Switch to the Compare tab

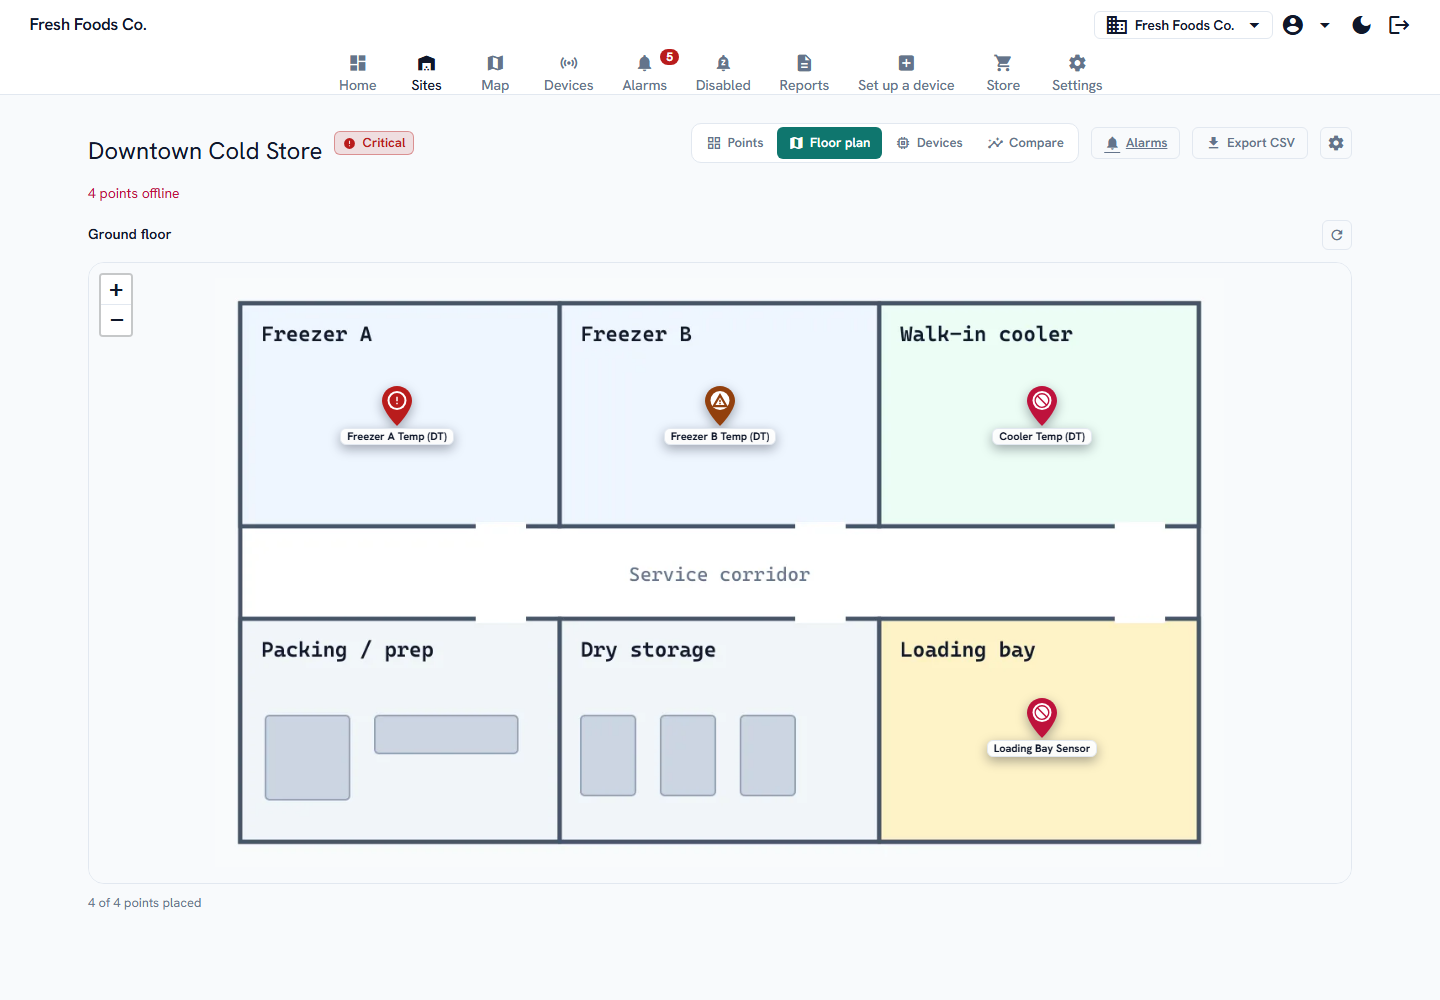(1026, 143)
